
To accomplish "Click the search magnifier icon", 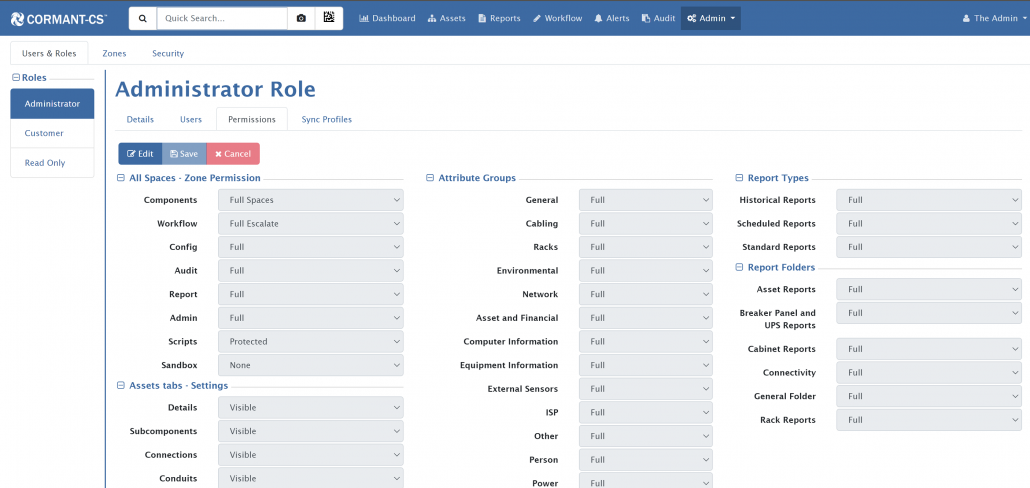I will (142, 18).
